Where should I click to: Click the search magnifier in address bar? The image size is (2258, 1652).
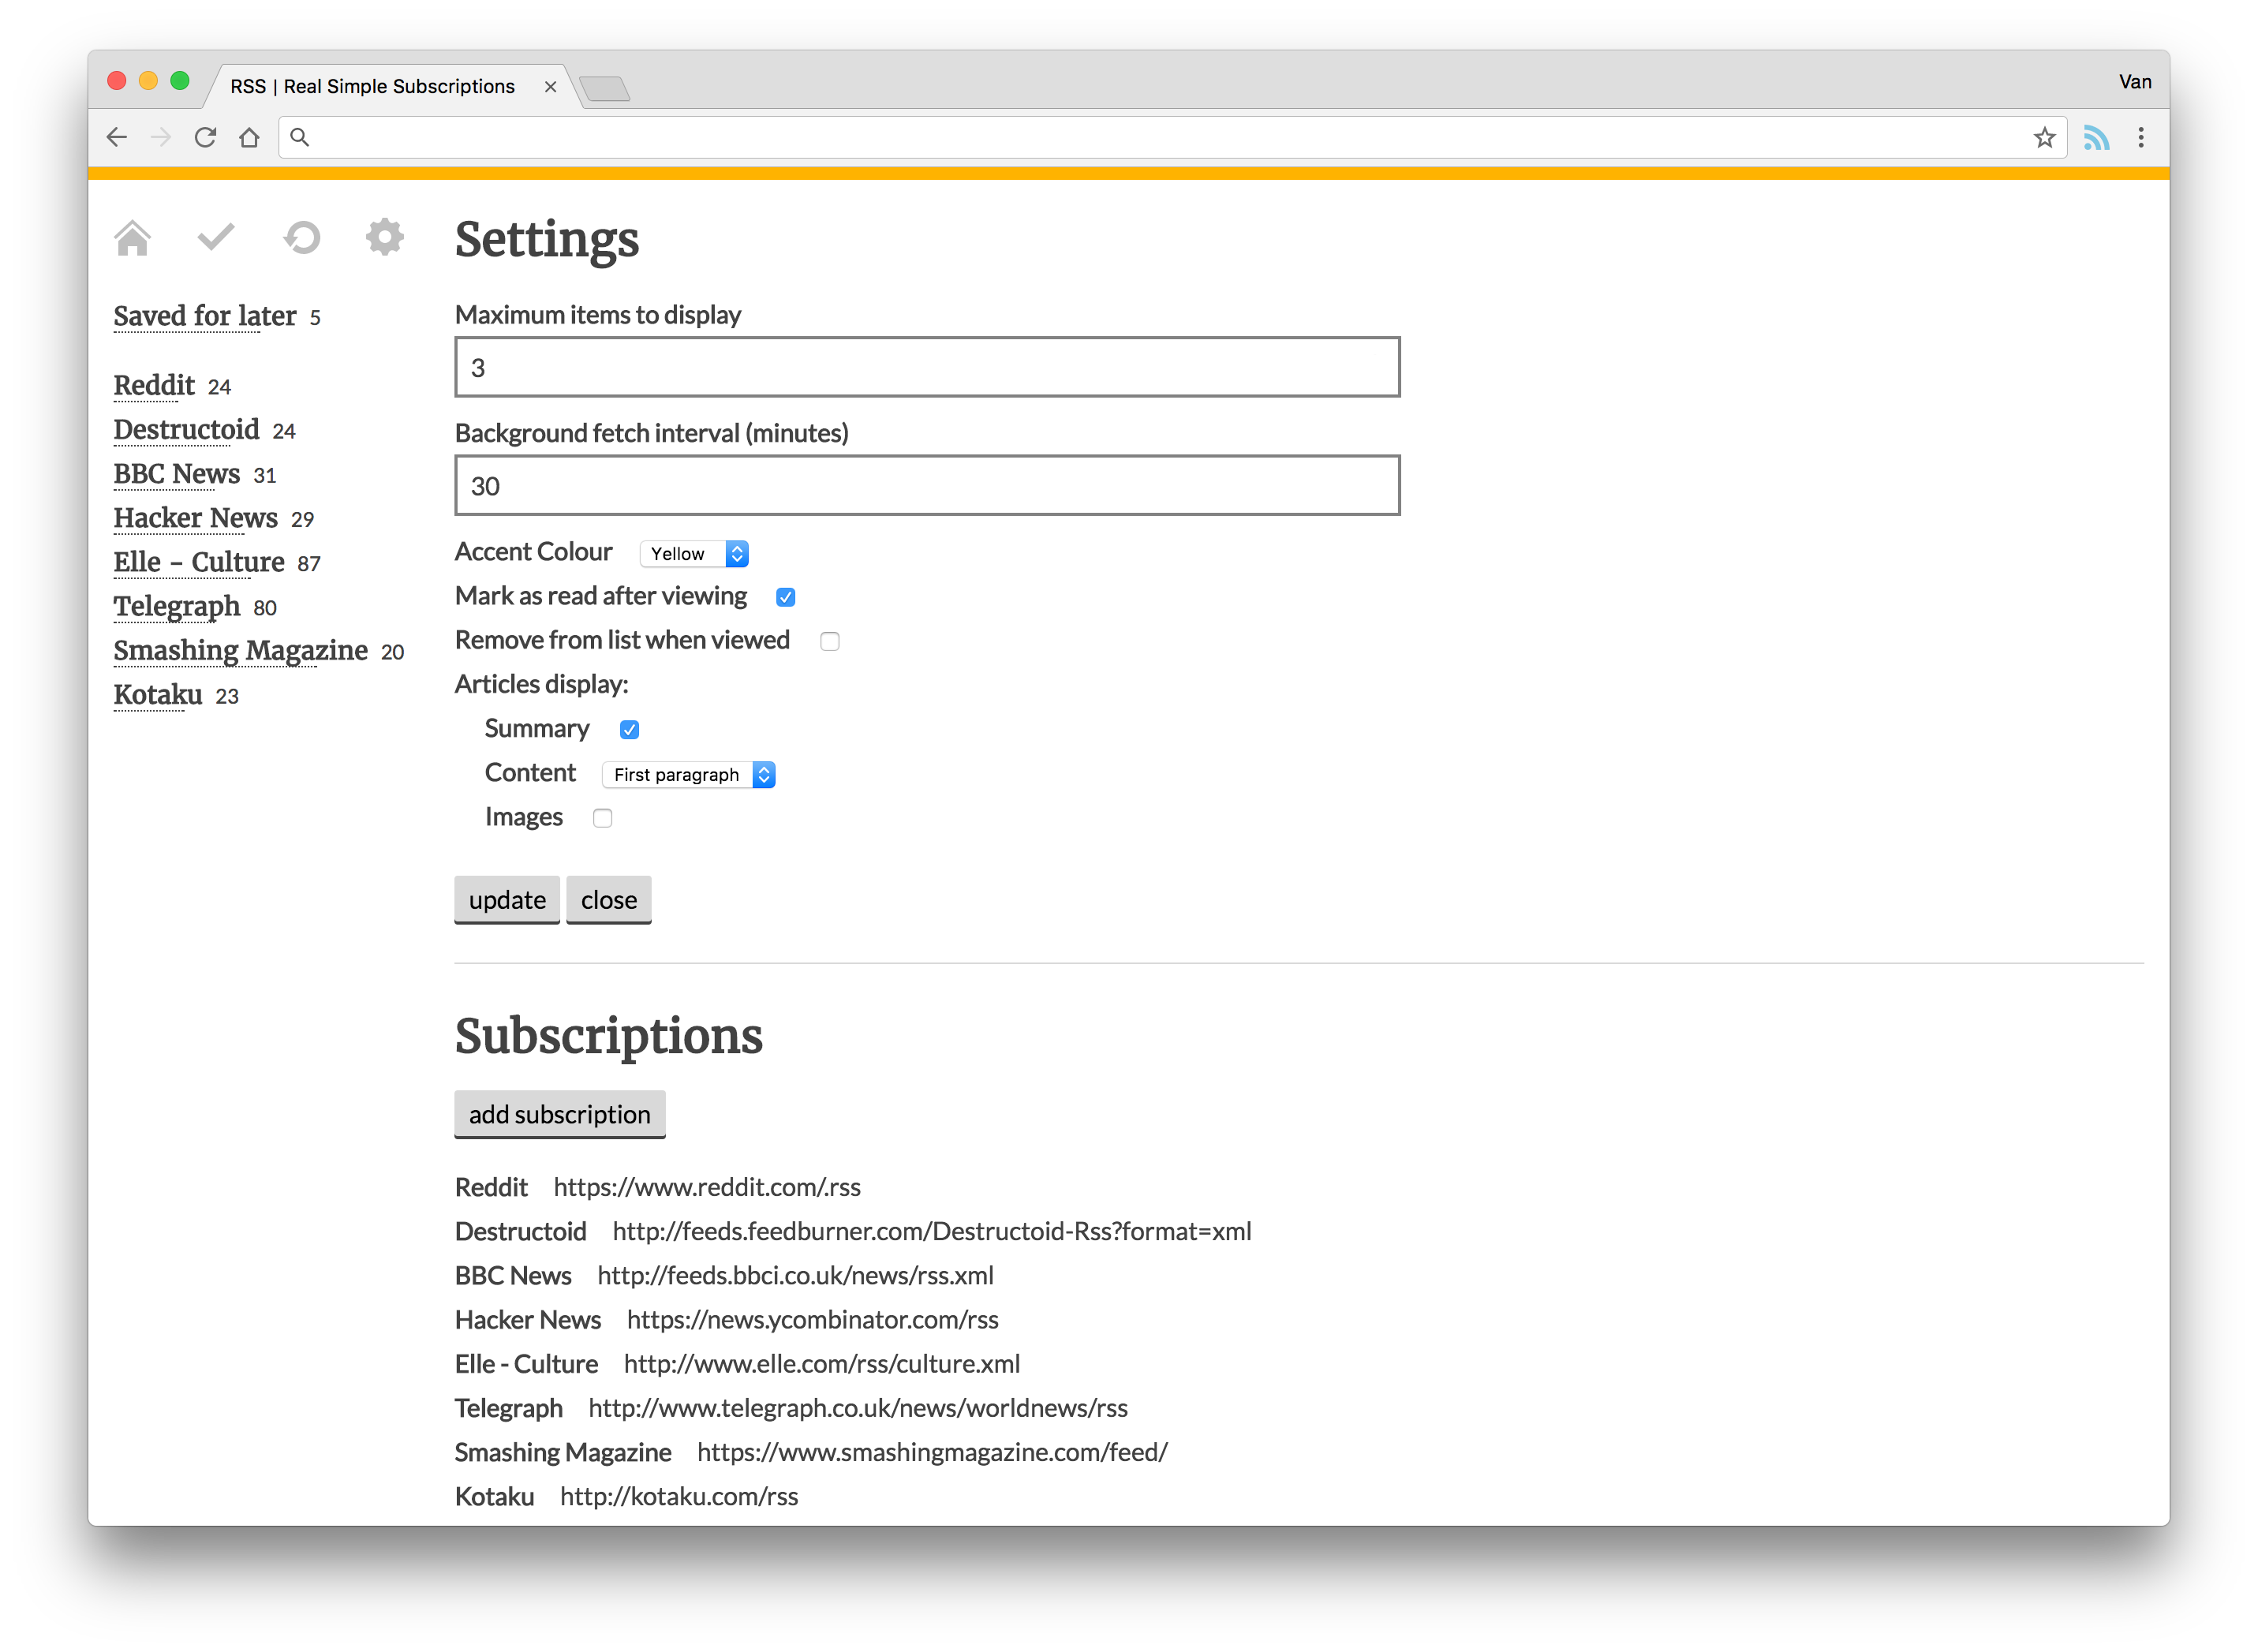coord(299,137)
